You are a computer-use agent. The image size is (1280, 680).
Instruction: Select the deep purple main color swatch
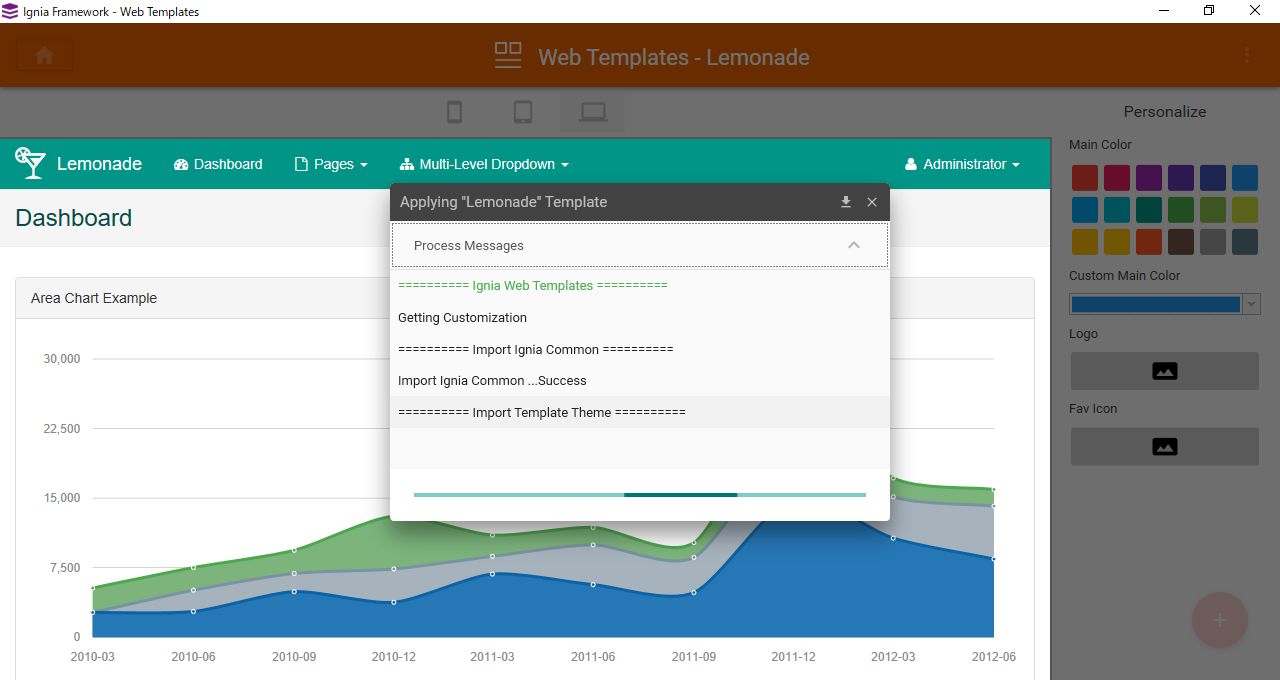click(x=1181, y=178)
